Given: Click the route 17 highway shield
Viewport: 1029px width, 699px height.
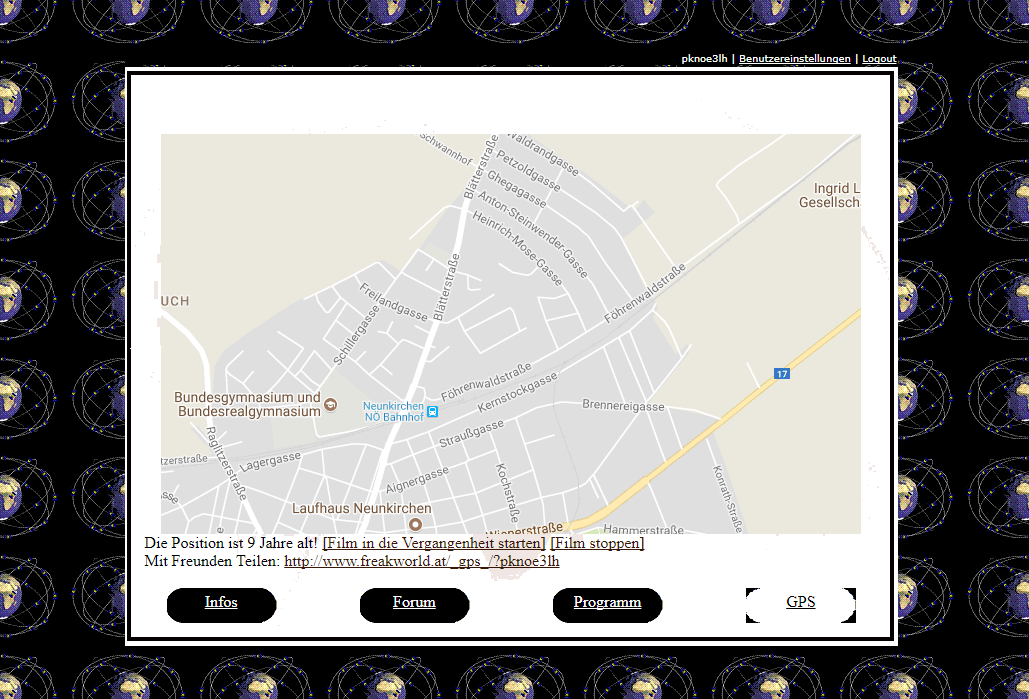Looking at the screenshot, I should (781, 374).
